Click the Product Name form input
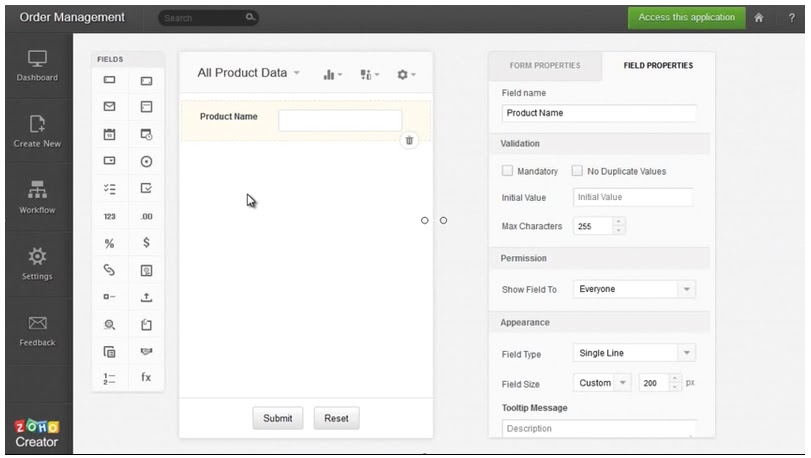 (x=340, y=120)
